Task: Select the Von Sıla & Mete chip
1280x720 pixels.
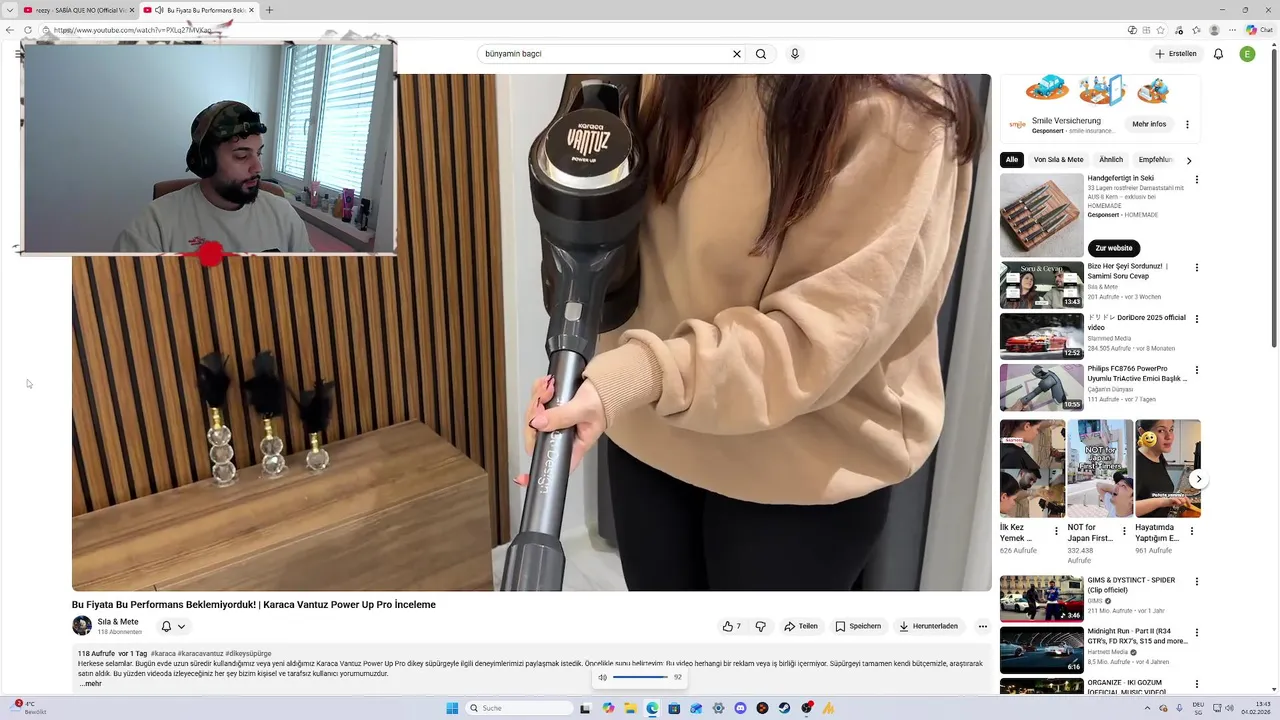Action: coord(1058,160)
